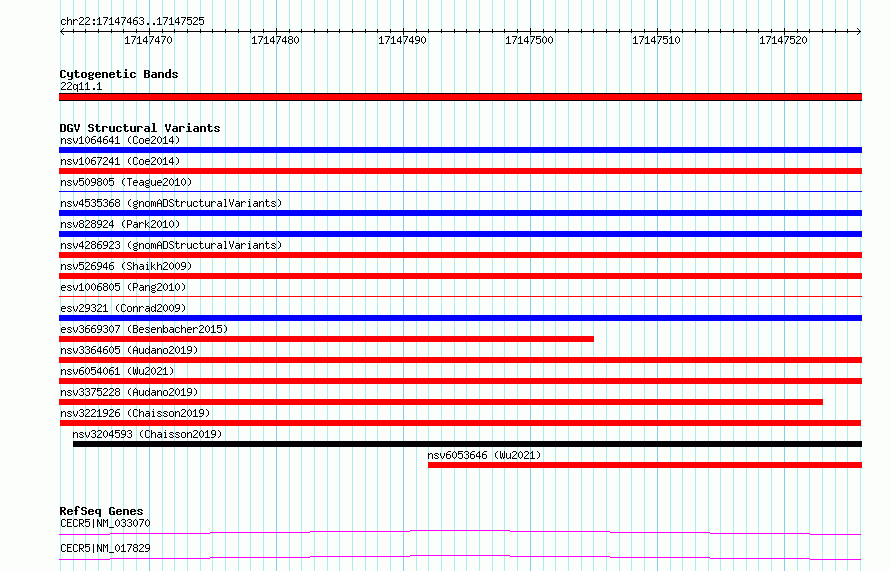The image size is (890, 571).
Task: Select the red nsv3375228 variant bar
Action: (x=441, y=402)
